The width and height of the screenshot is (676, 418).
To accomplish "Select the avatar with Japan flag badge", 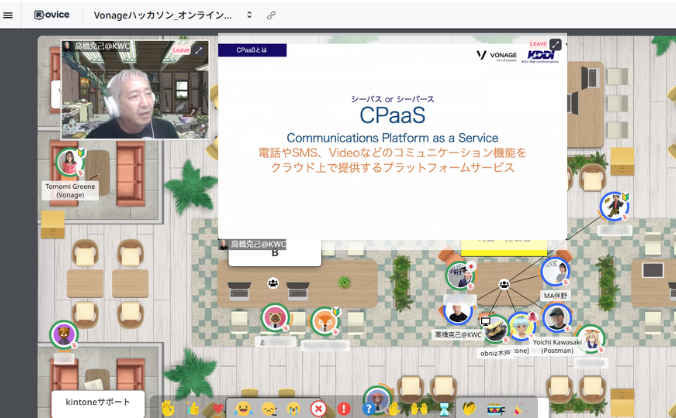I will pos(459,275).
